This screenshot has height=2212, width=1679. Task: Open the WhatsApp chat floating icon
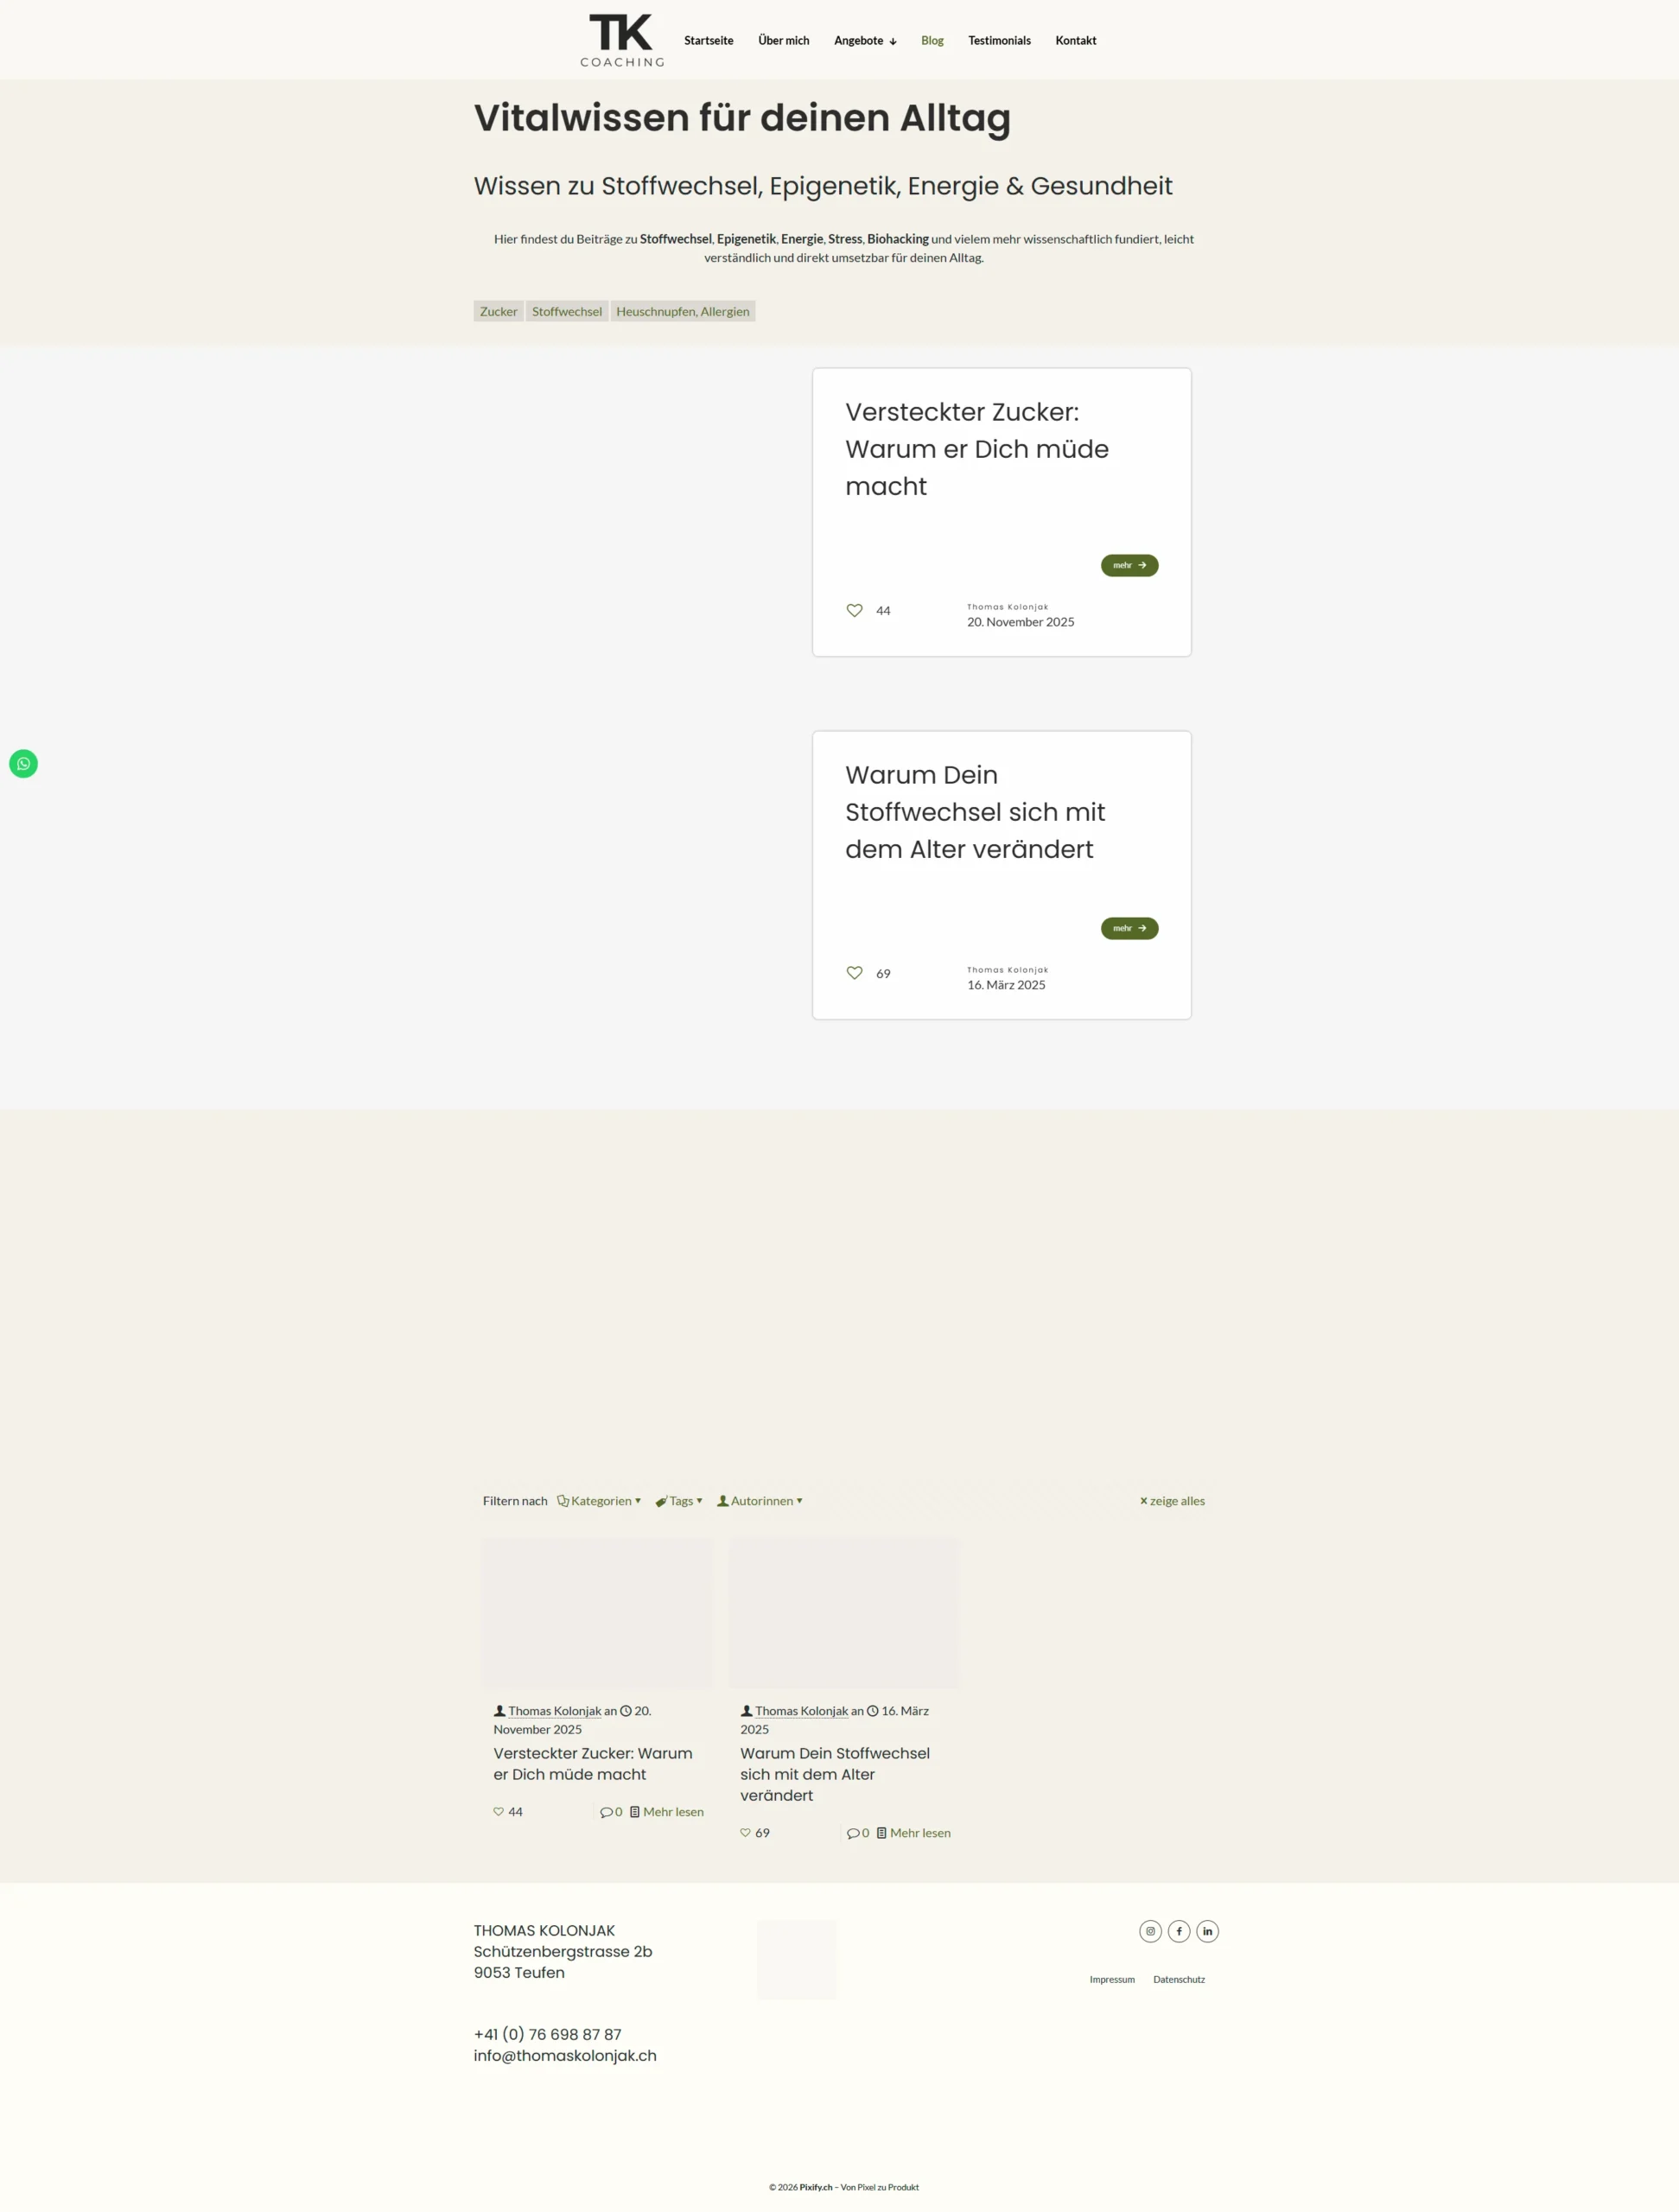coord(23,764)
